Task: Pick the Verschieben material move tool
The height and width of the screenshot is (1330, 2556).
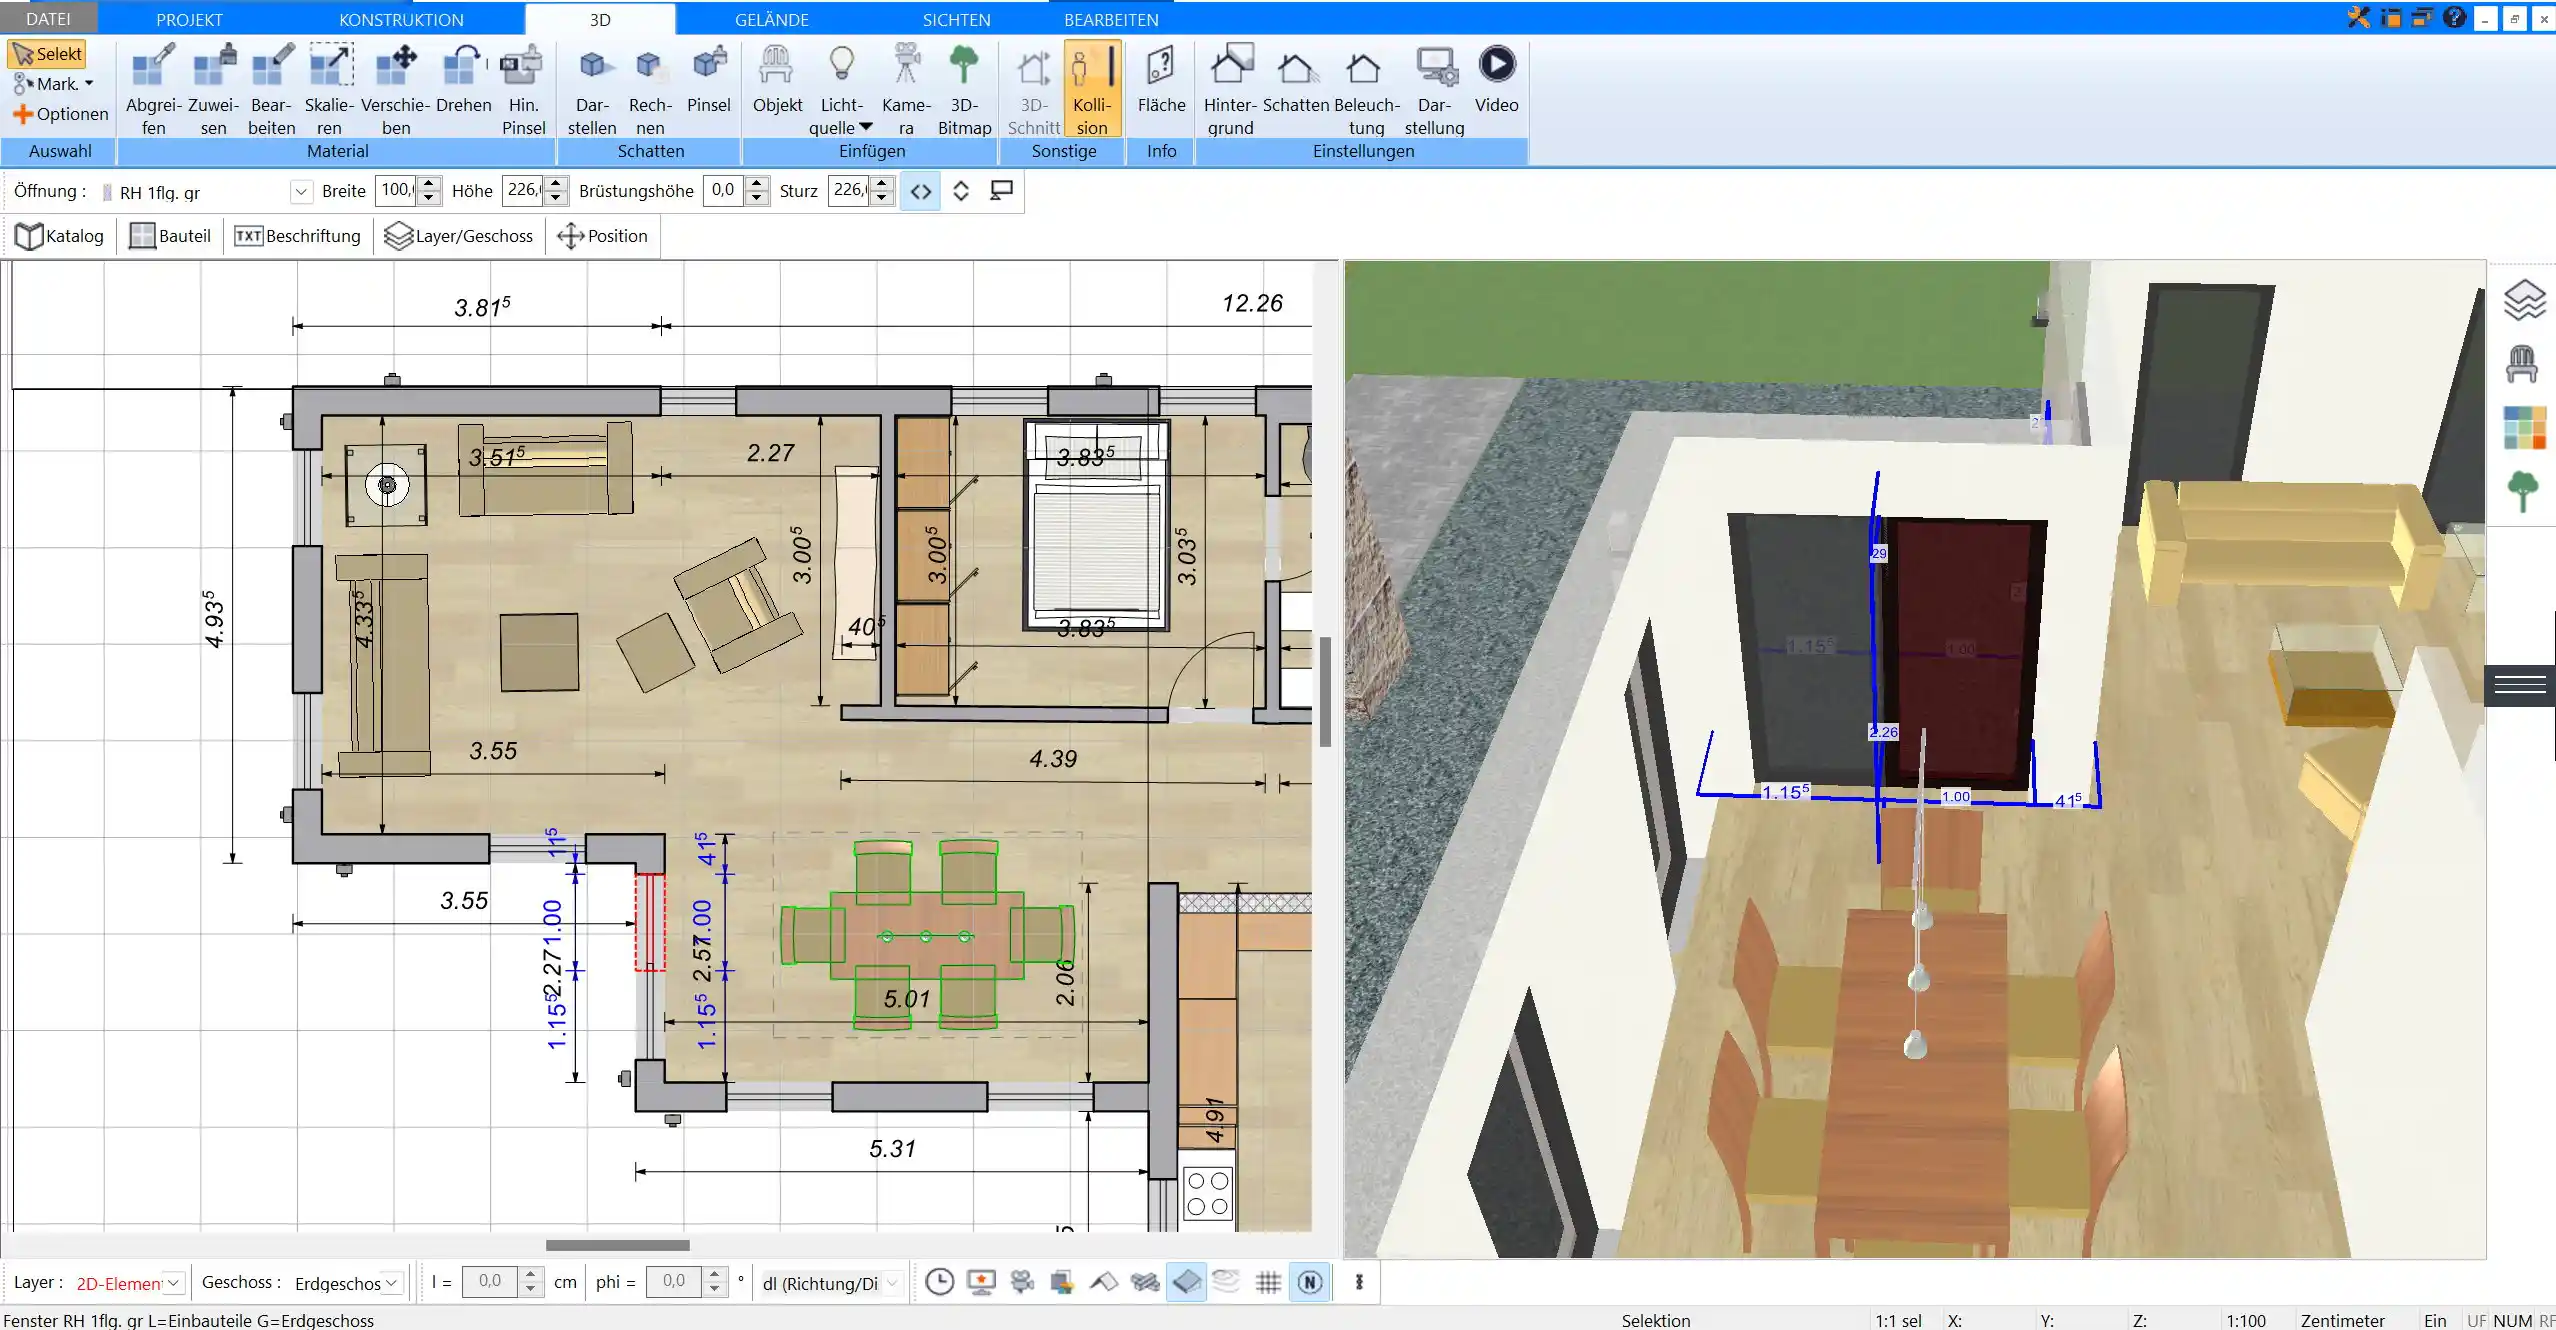Action: [x=396, y=89]
